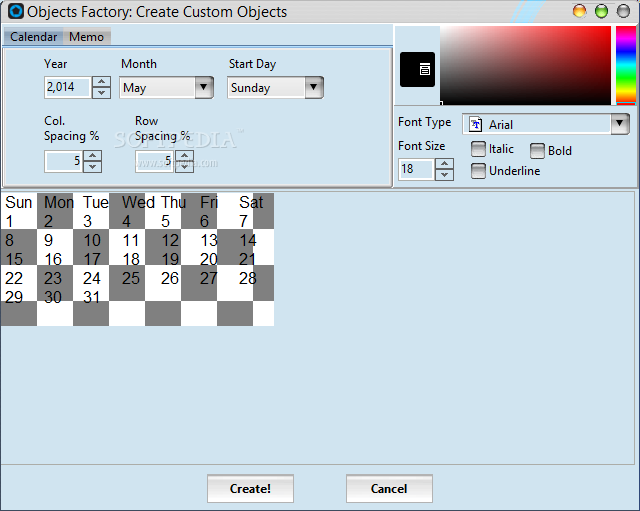Click the Cancel button
The image size is (640, 511).
[x=389, y=489]
